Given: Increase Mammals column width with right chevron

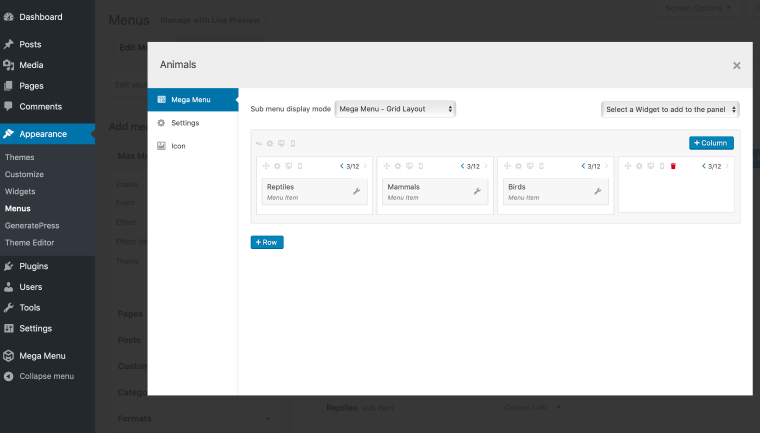Looking at the screenshot, I should point(486,166).
